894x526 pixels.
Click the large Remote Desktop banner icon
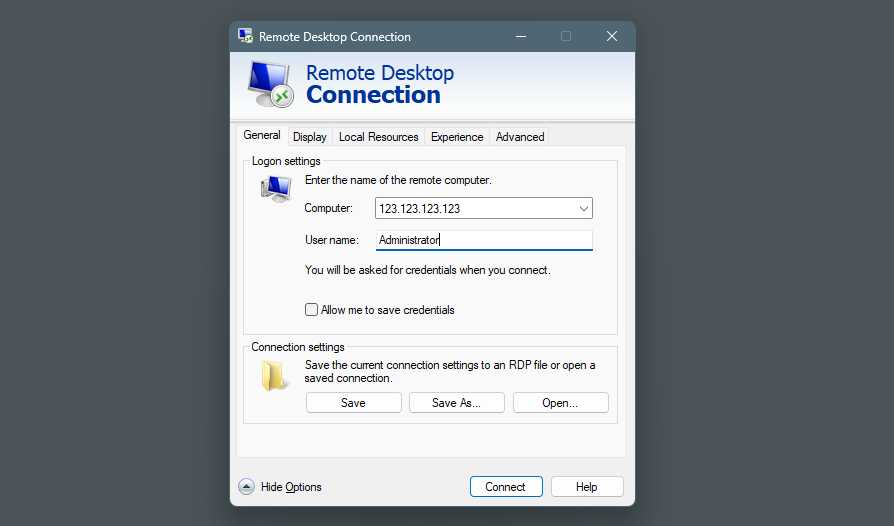[x=270, y=85]
